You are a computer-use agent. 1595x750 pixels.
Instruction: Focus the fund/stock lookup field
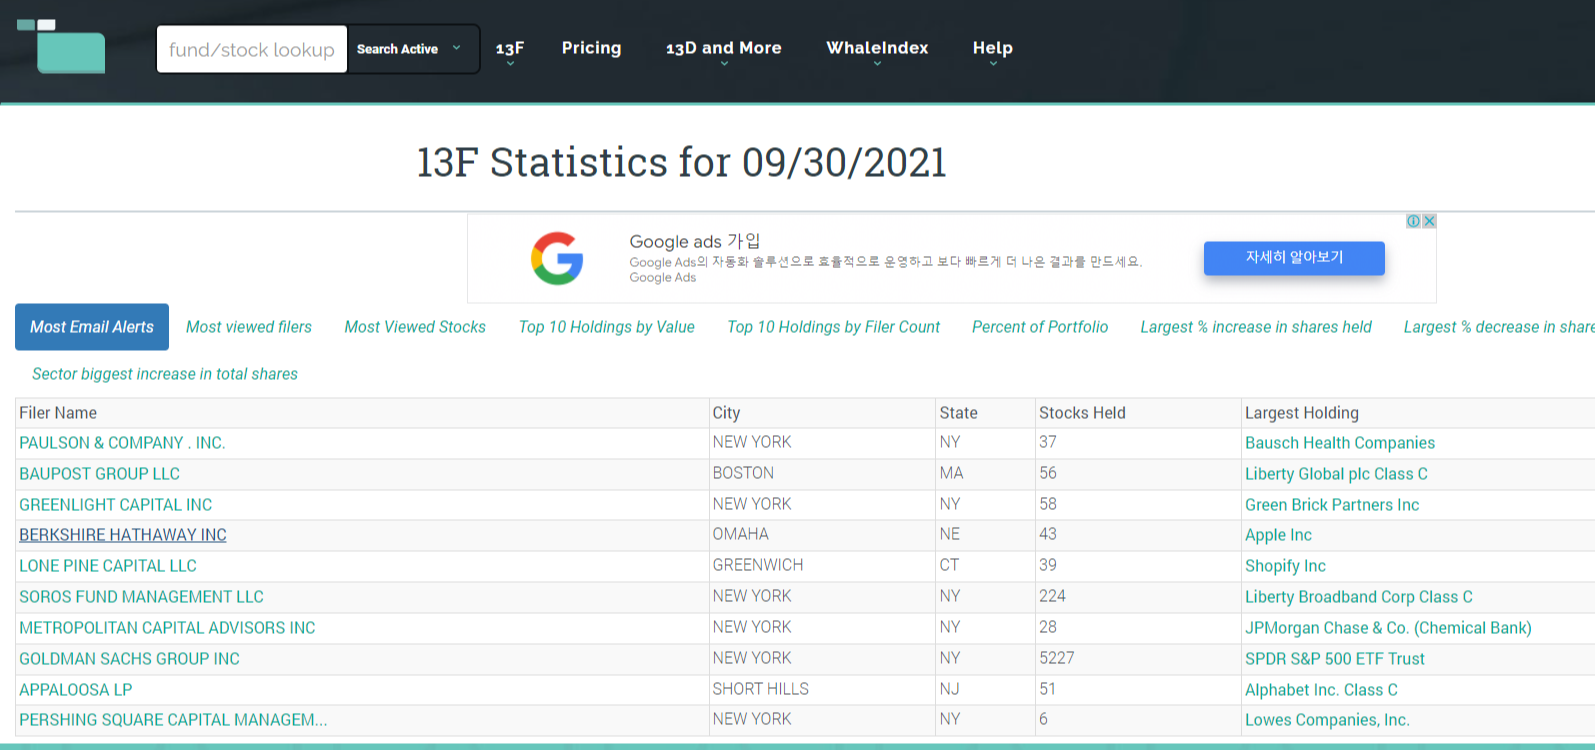[252, 49]
